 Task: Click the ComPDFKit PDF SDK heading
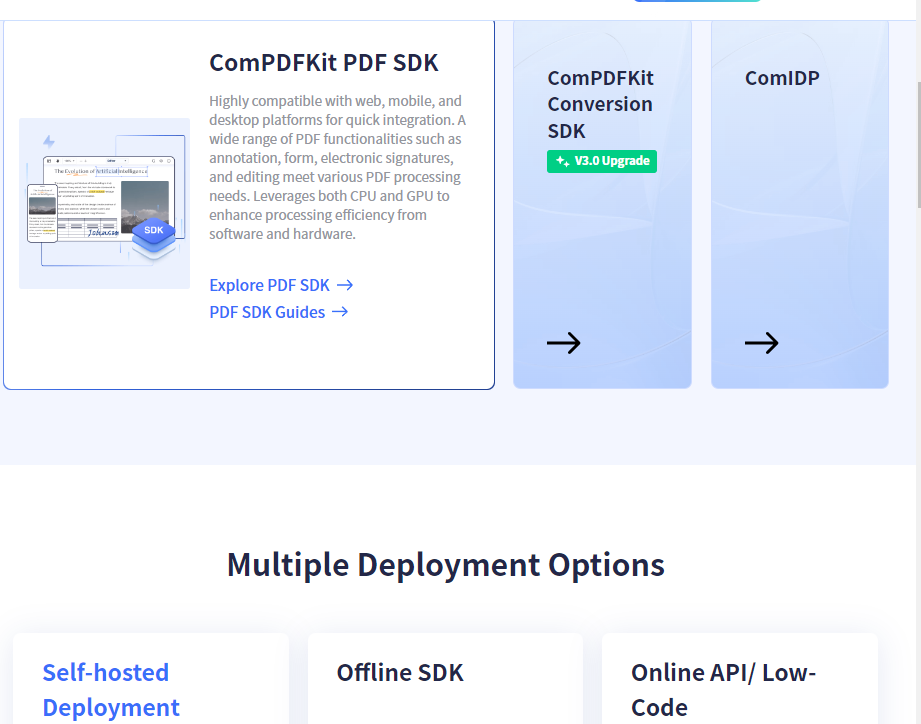tap(324, 63)
